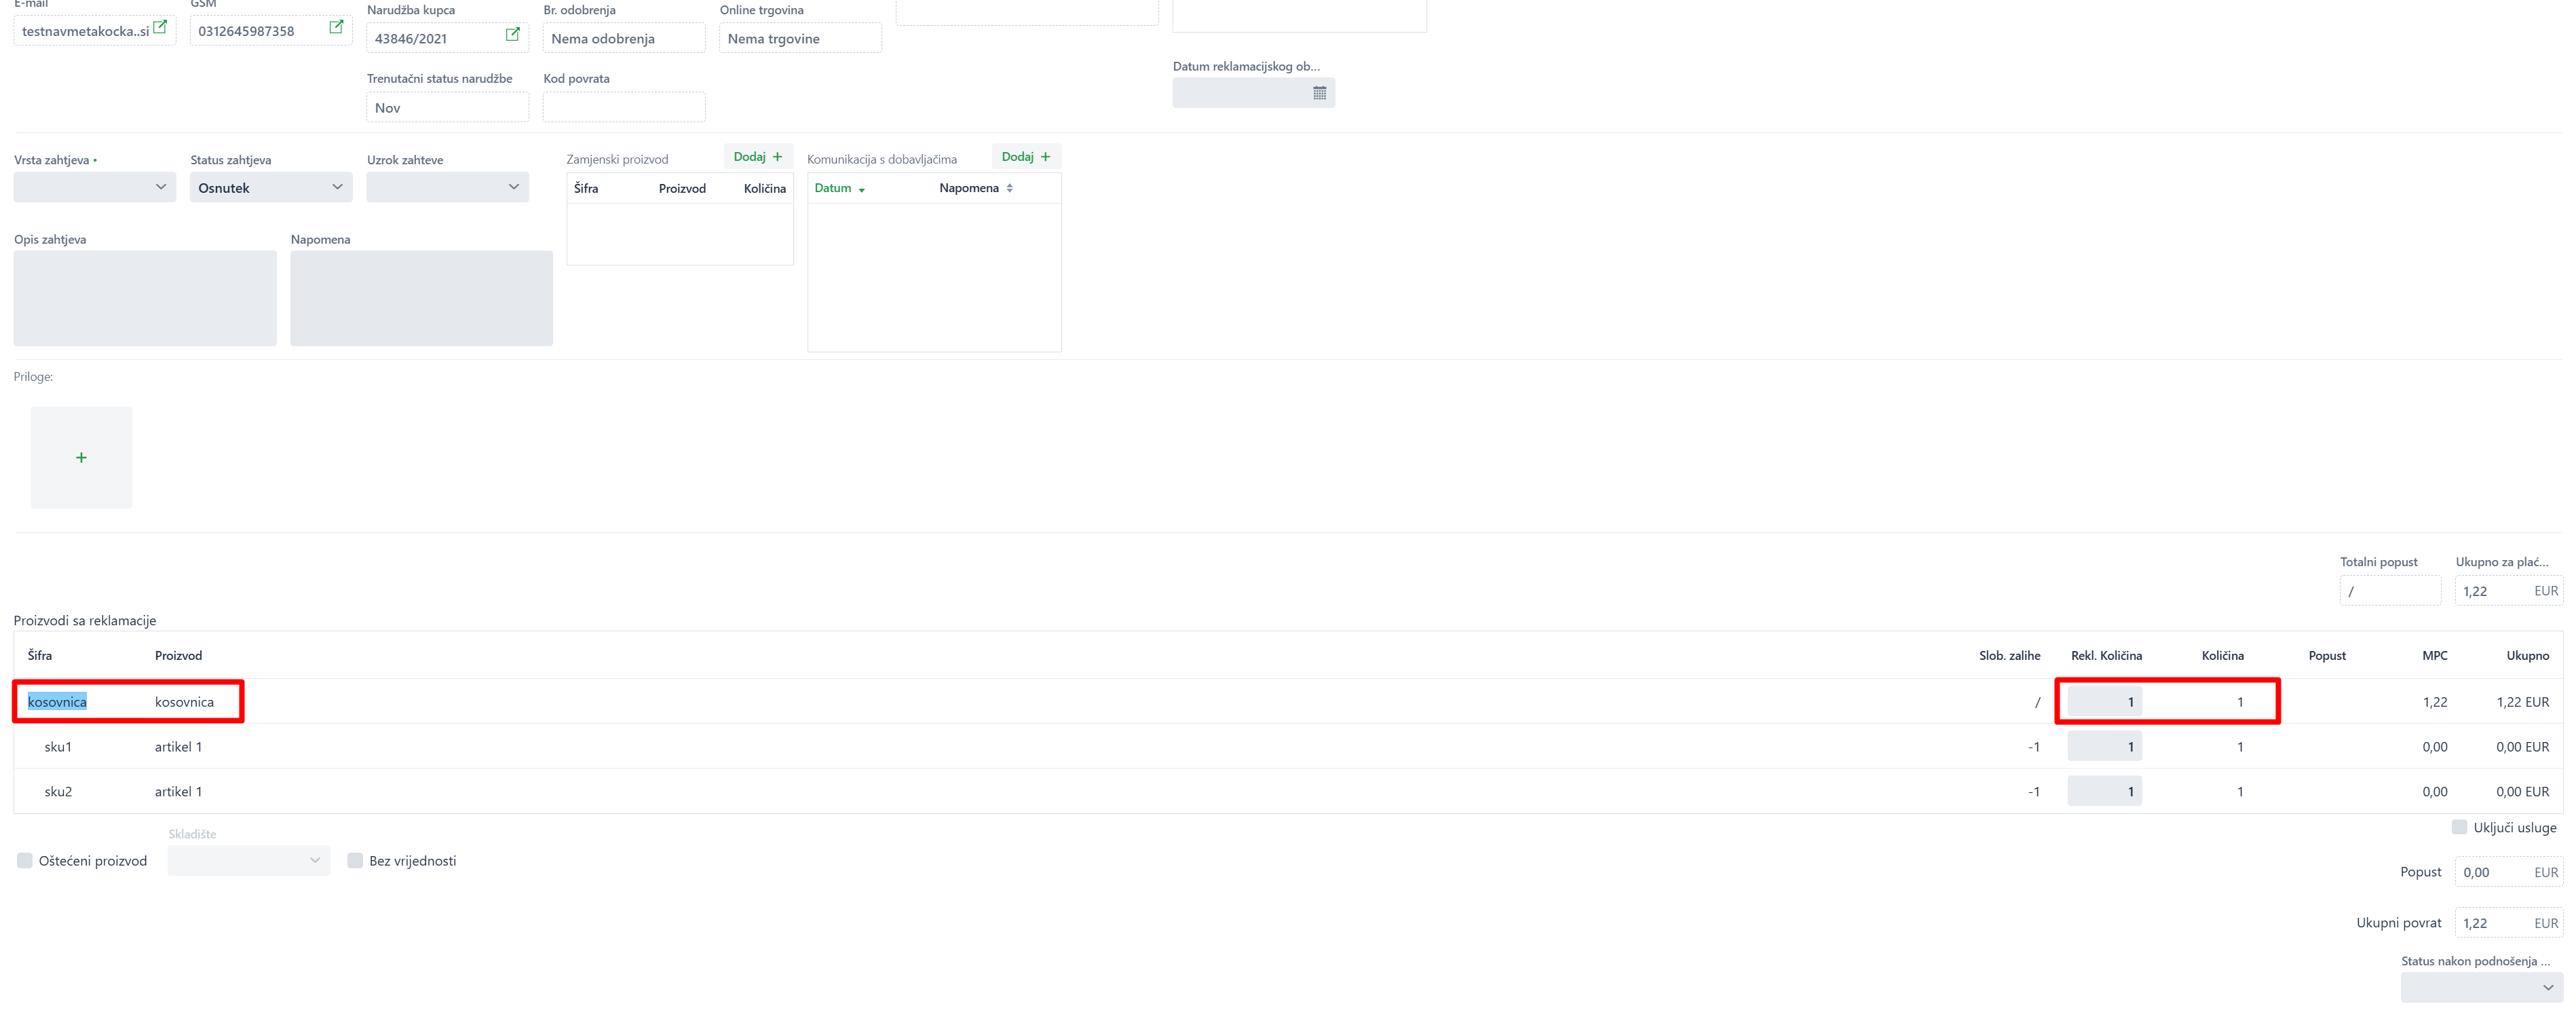Click plus tile to add attachment

81,458
